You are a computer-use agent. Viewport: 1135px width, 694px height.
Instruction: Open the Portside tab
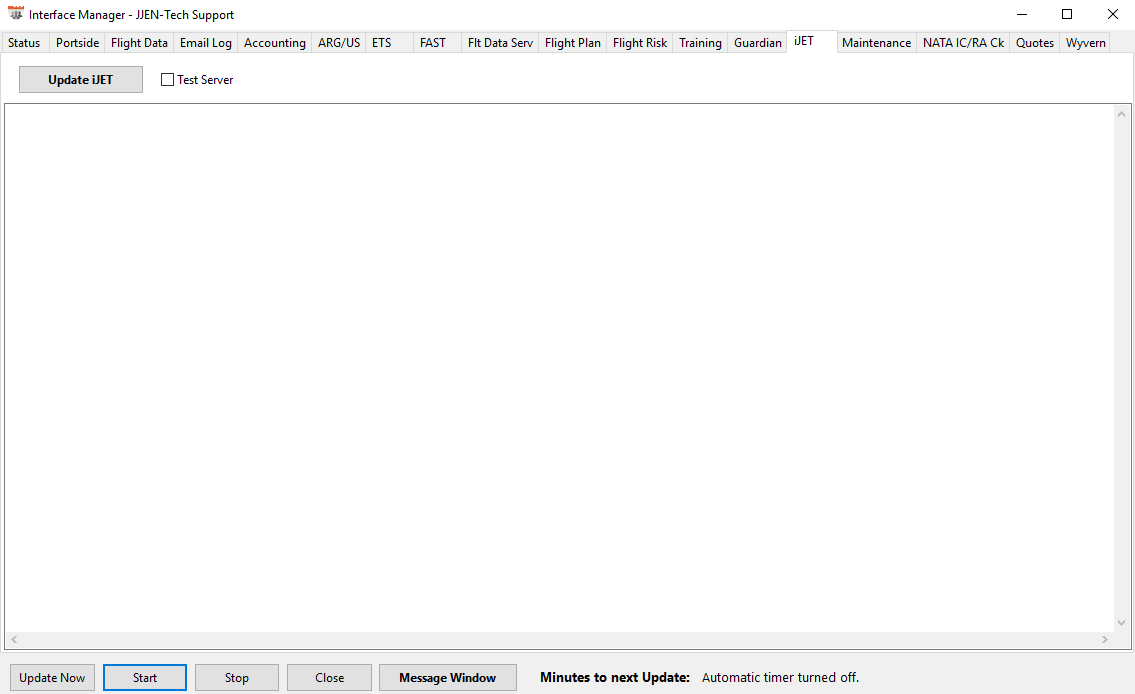coord(77,43)
